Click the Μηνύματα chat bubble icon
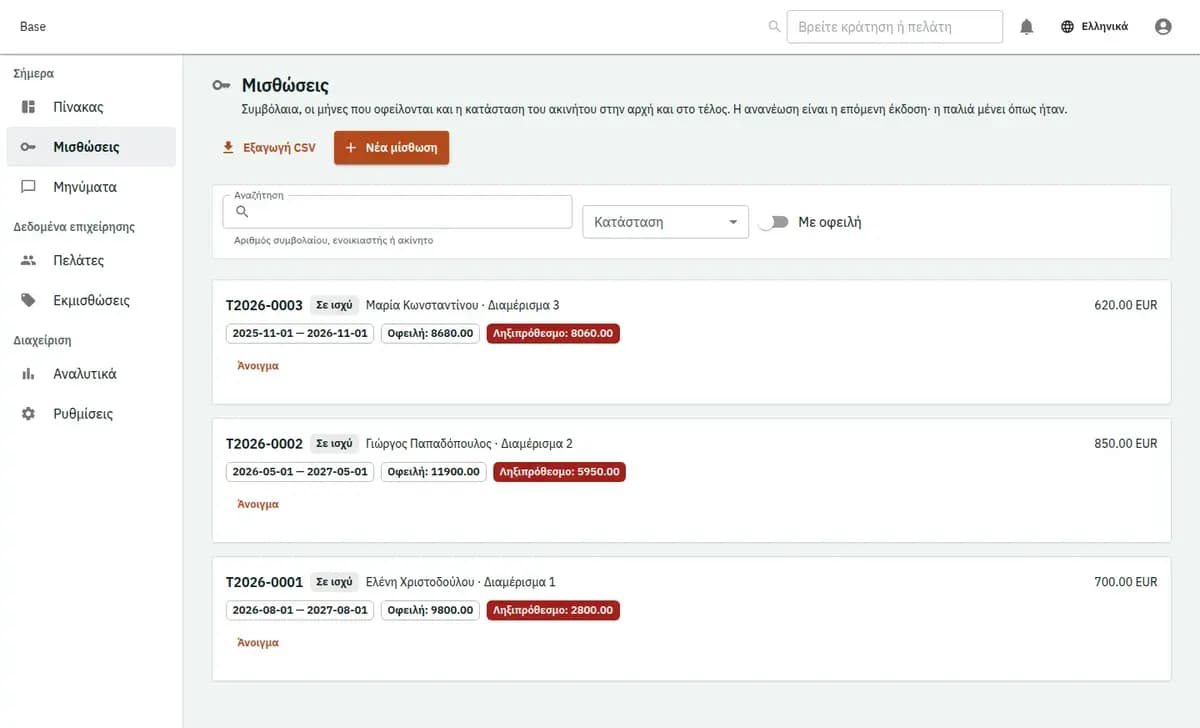Viewport: 1200px width, 728px height. point(29,187)
